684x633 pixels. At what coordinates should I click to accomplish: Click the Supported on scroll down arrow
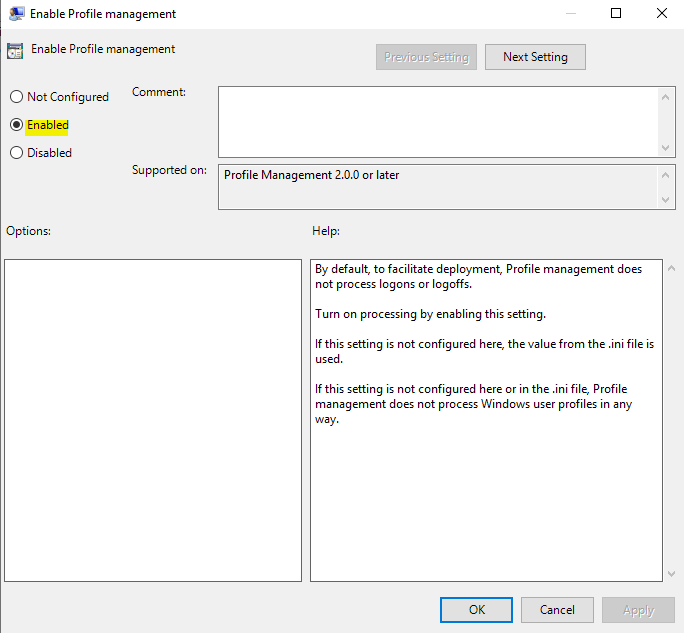[667, 200]
